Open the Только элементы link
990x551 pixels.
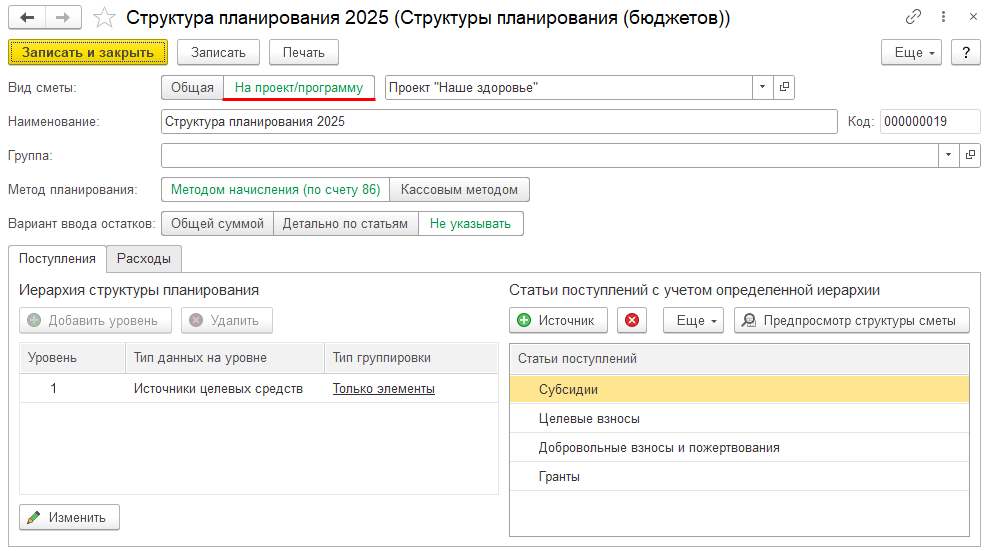[384, 389]
